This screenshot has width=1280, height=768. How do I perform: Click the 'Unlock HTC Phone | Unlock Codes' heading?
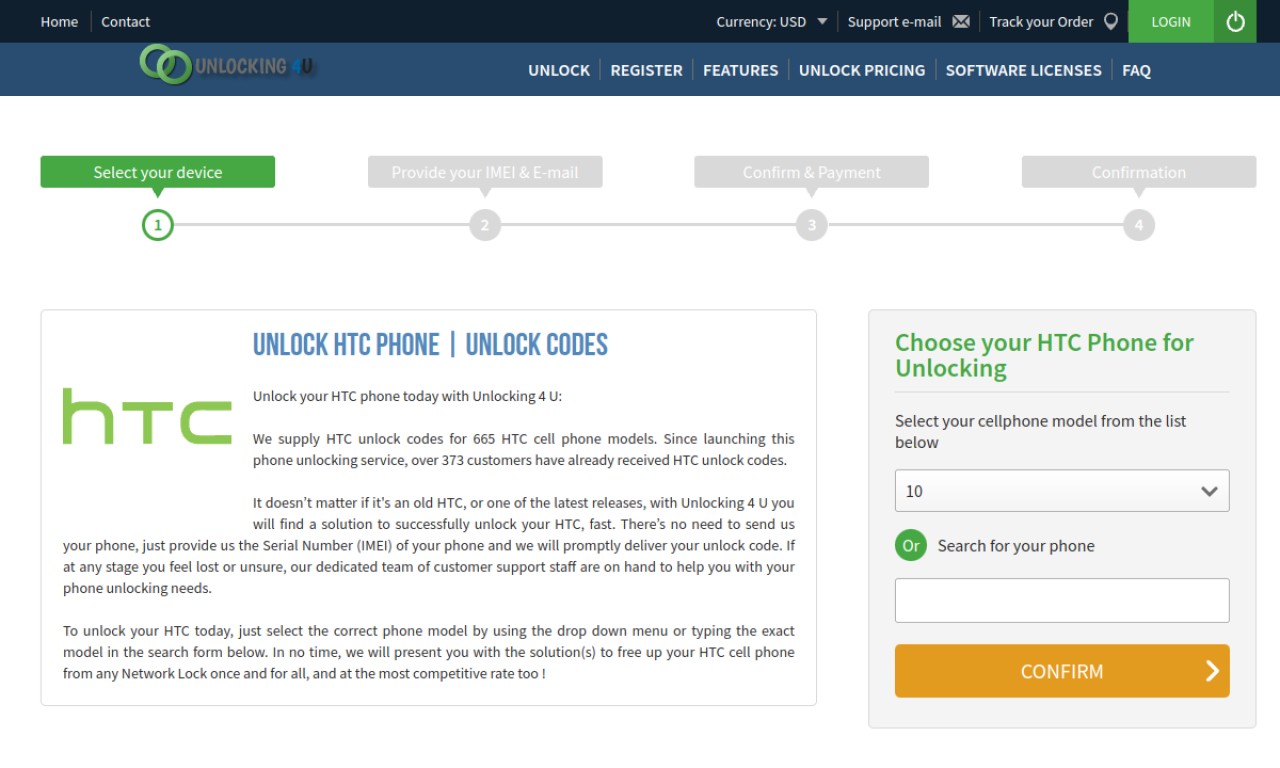tap(430, 345)
